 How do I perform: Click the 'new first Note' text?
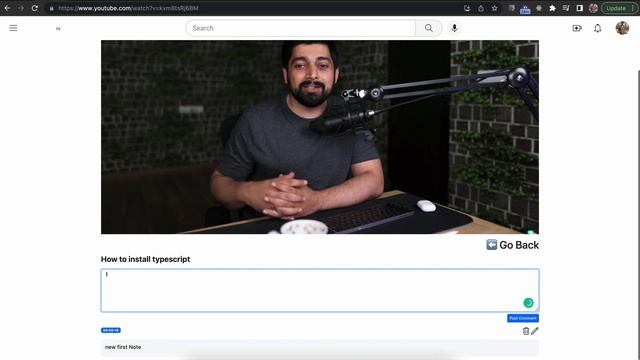tap(123, 347)
